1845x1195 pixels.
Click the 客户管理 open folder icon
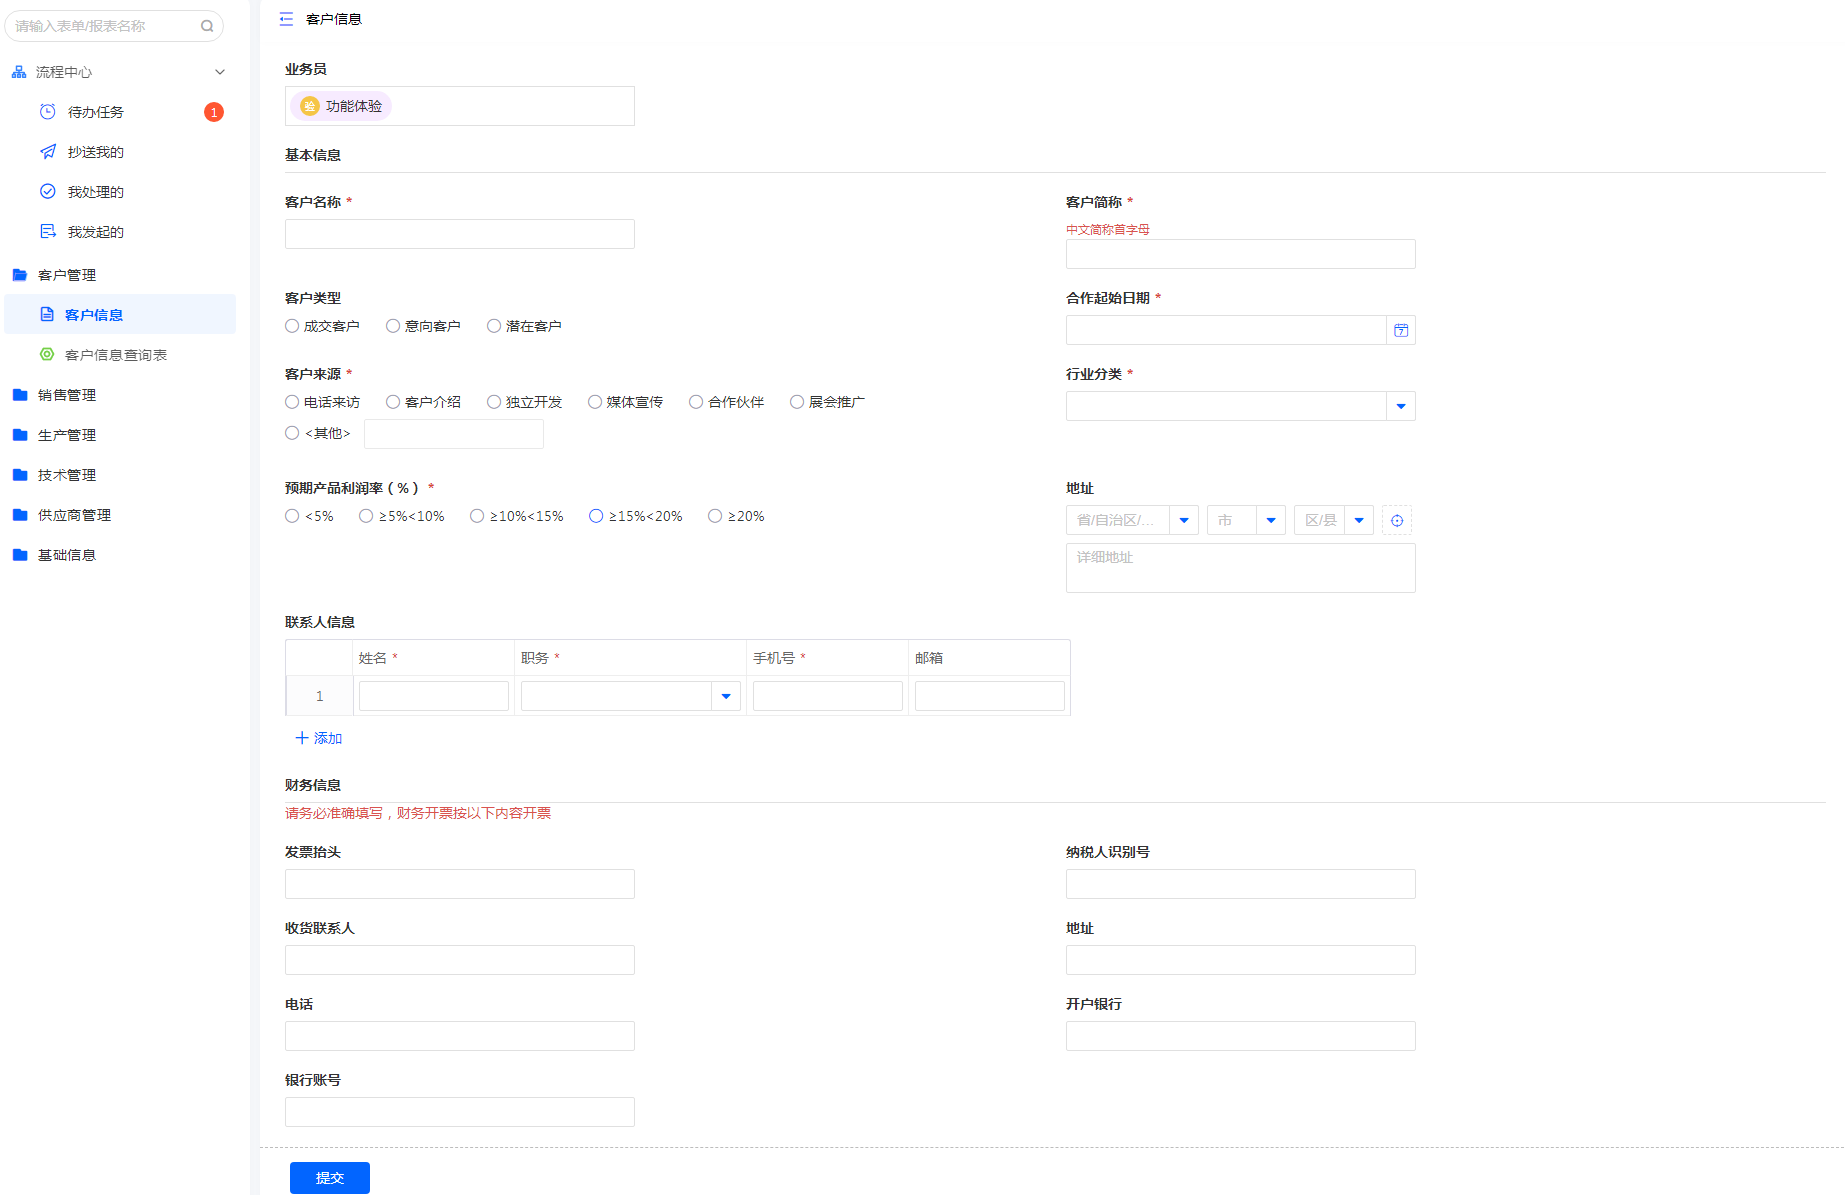20,275
